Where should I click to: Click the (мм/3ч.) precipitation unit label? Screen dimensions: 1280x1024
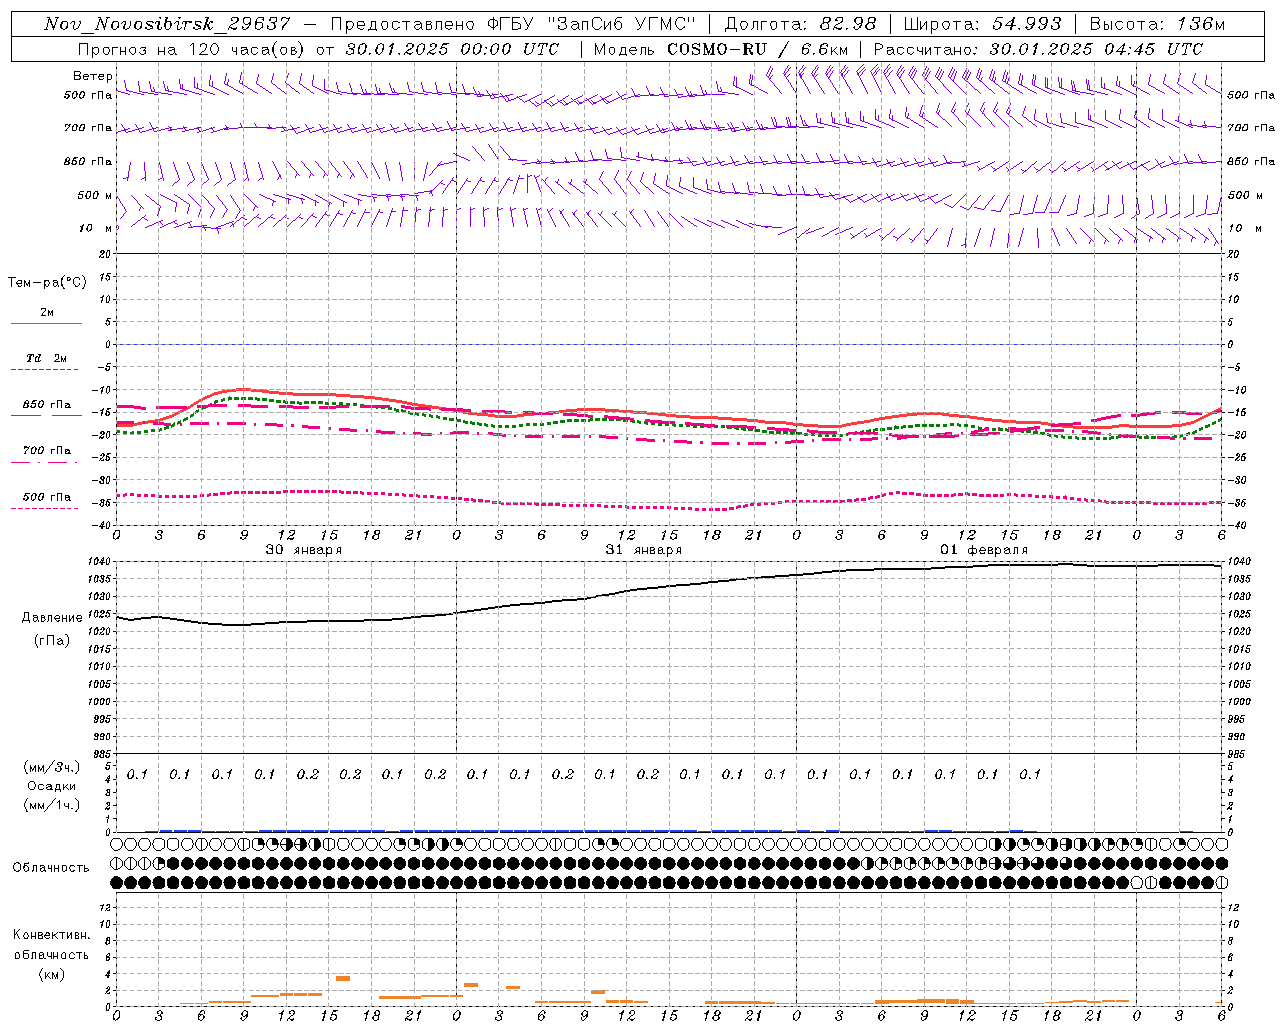(53, 767)
